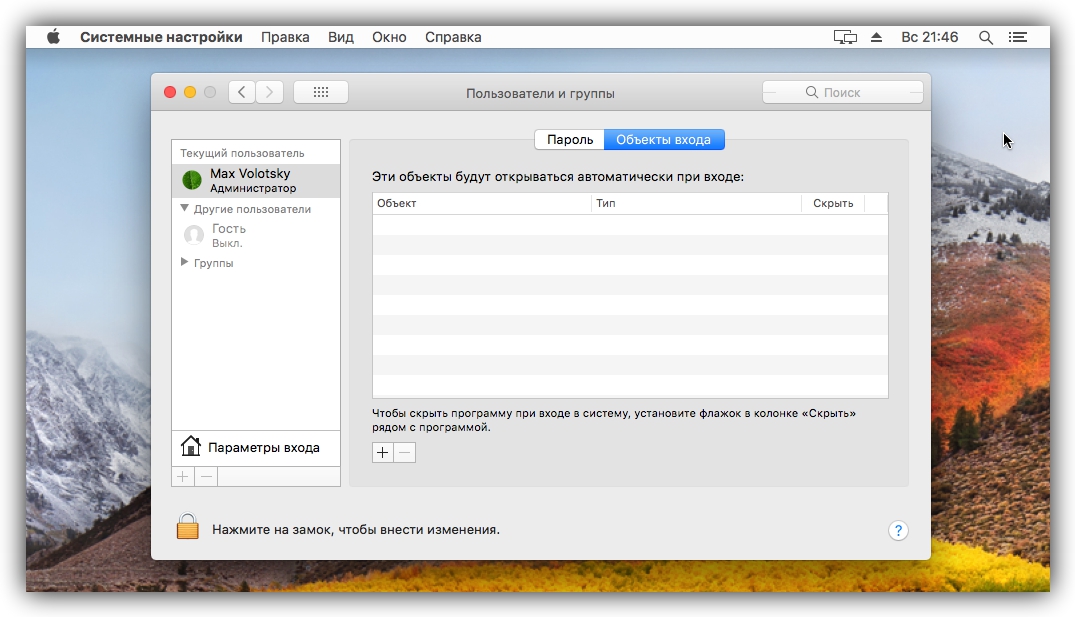
Task: Open the display mirroring menu bar icon
Action: pyautogui.click(x=845, y=37)
